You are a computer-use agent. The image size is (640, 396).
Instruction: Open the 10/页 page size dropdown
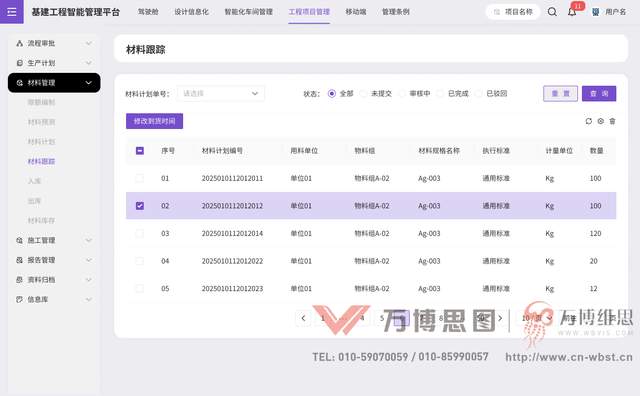[x=536, y=318]
